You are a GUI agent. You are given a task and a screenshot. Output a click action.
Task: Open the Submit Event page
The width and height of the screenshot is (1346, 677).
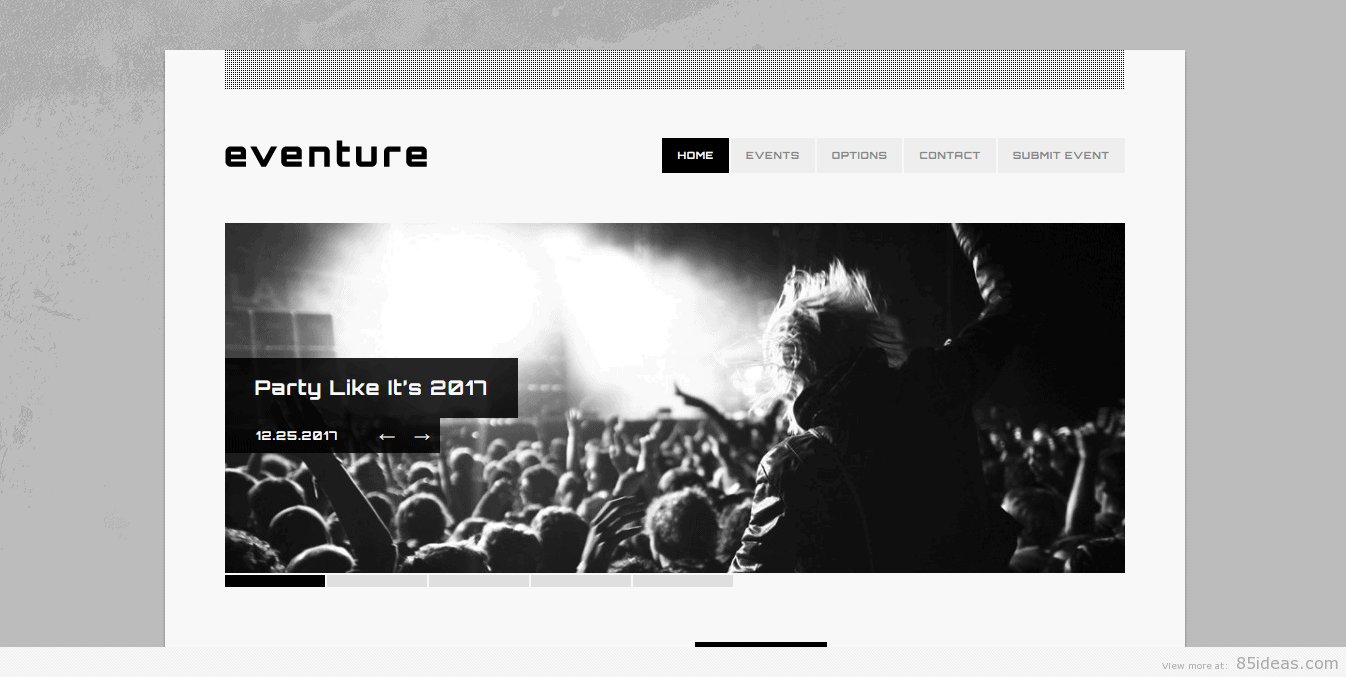pos(1061,155)
